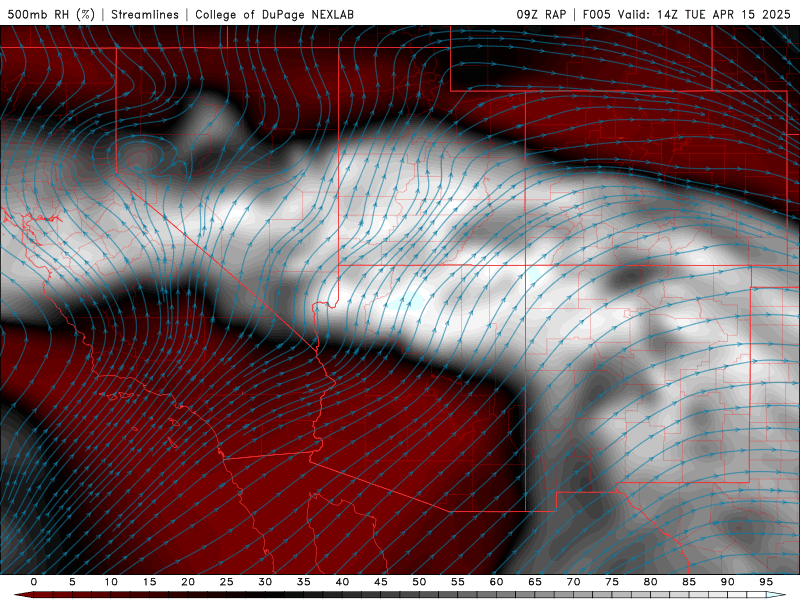The height and width of the screenshot is (600, 800).
Task: Select the '50' colorbar scale label
Action: [419, 582]
